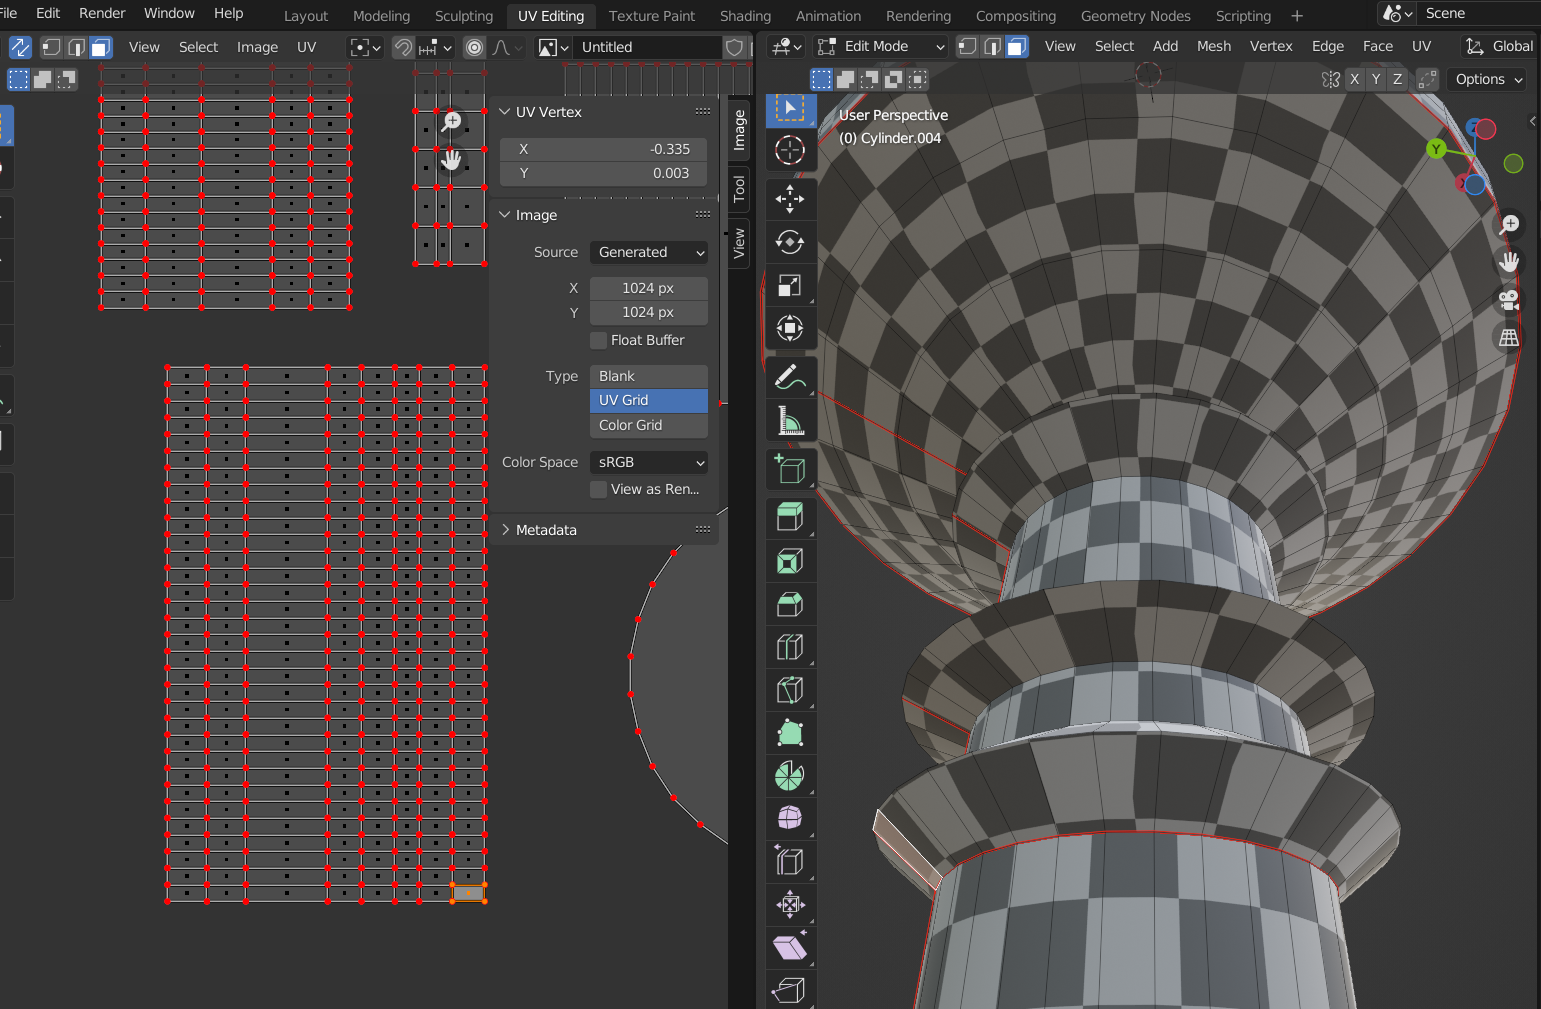Expand the Metadata panel
This screenshot has height=1009, width=1541.
546,530
